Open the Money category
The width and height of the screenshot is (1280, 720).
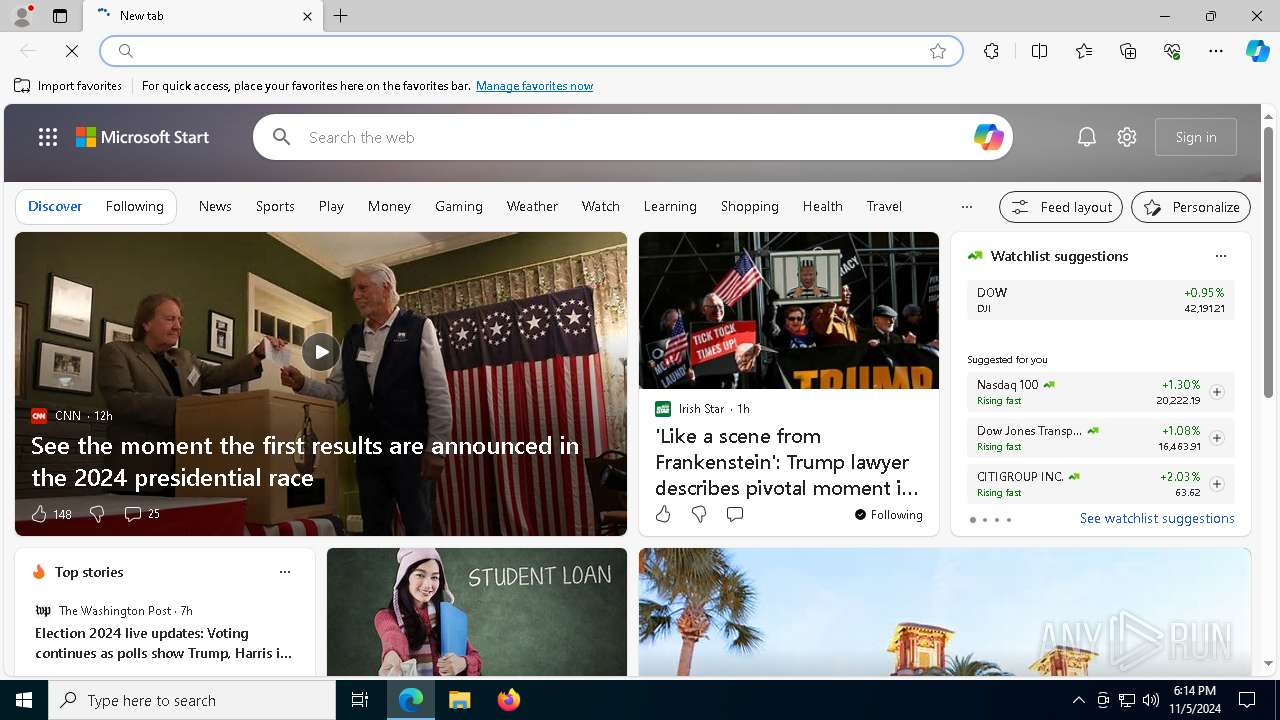click(x=389, y=206)
